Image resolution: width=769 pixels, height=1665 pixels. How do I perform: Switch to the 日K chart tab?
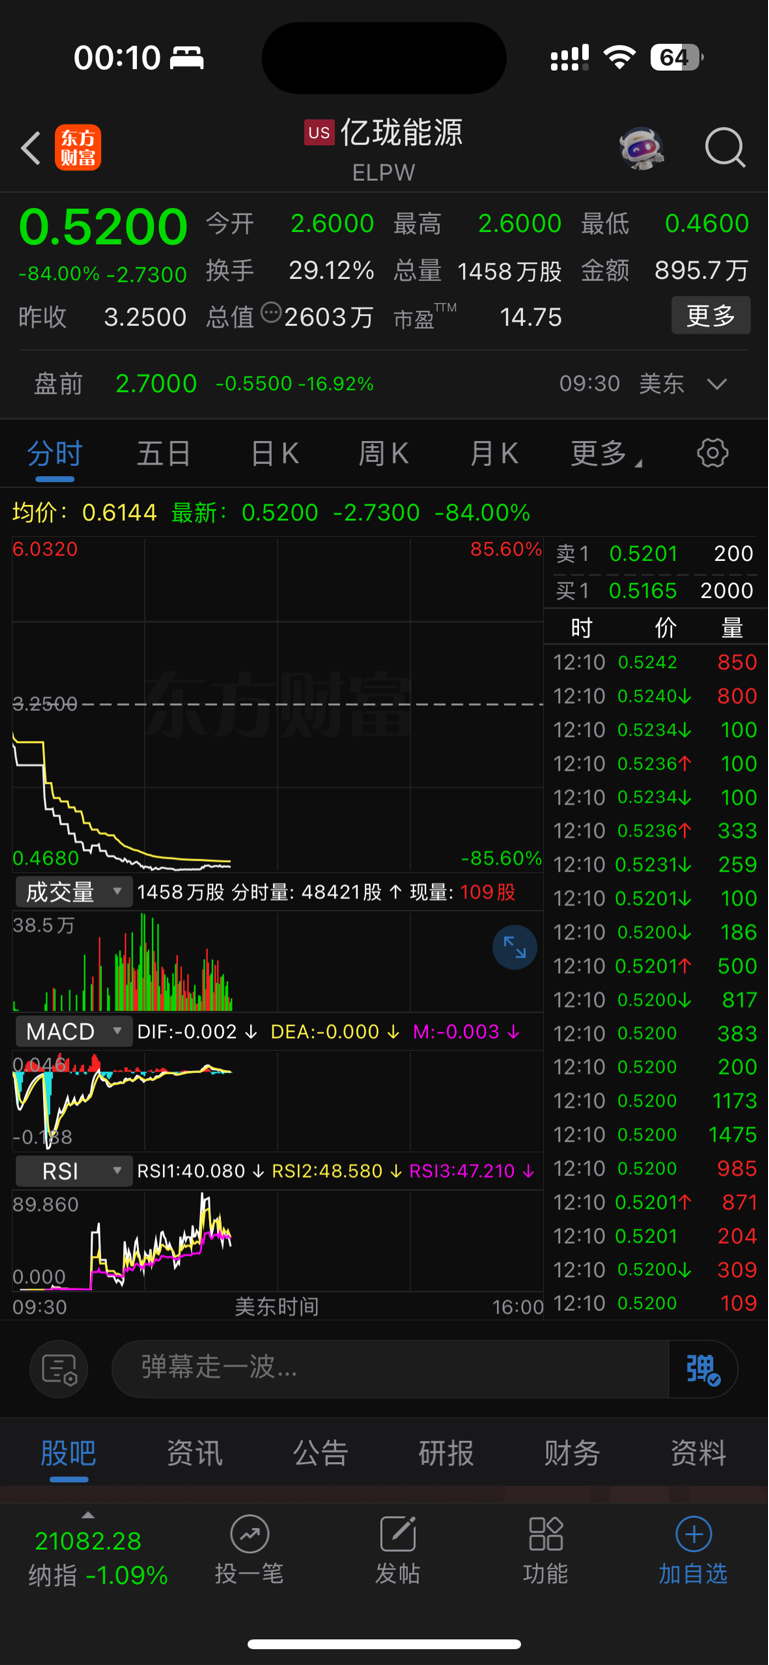click(x=274, y=454)
